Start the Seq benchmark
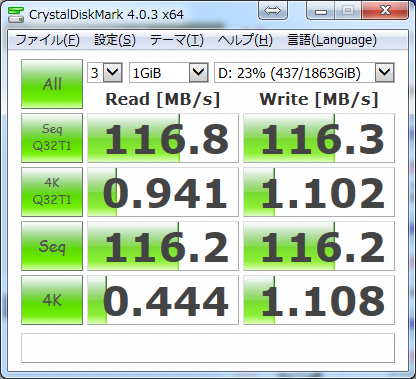Screen dimensions: 416x379 coord(52,246)
